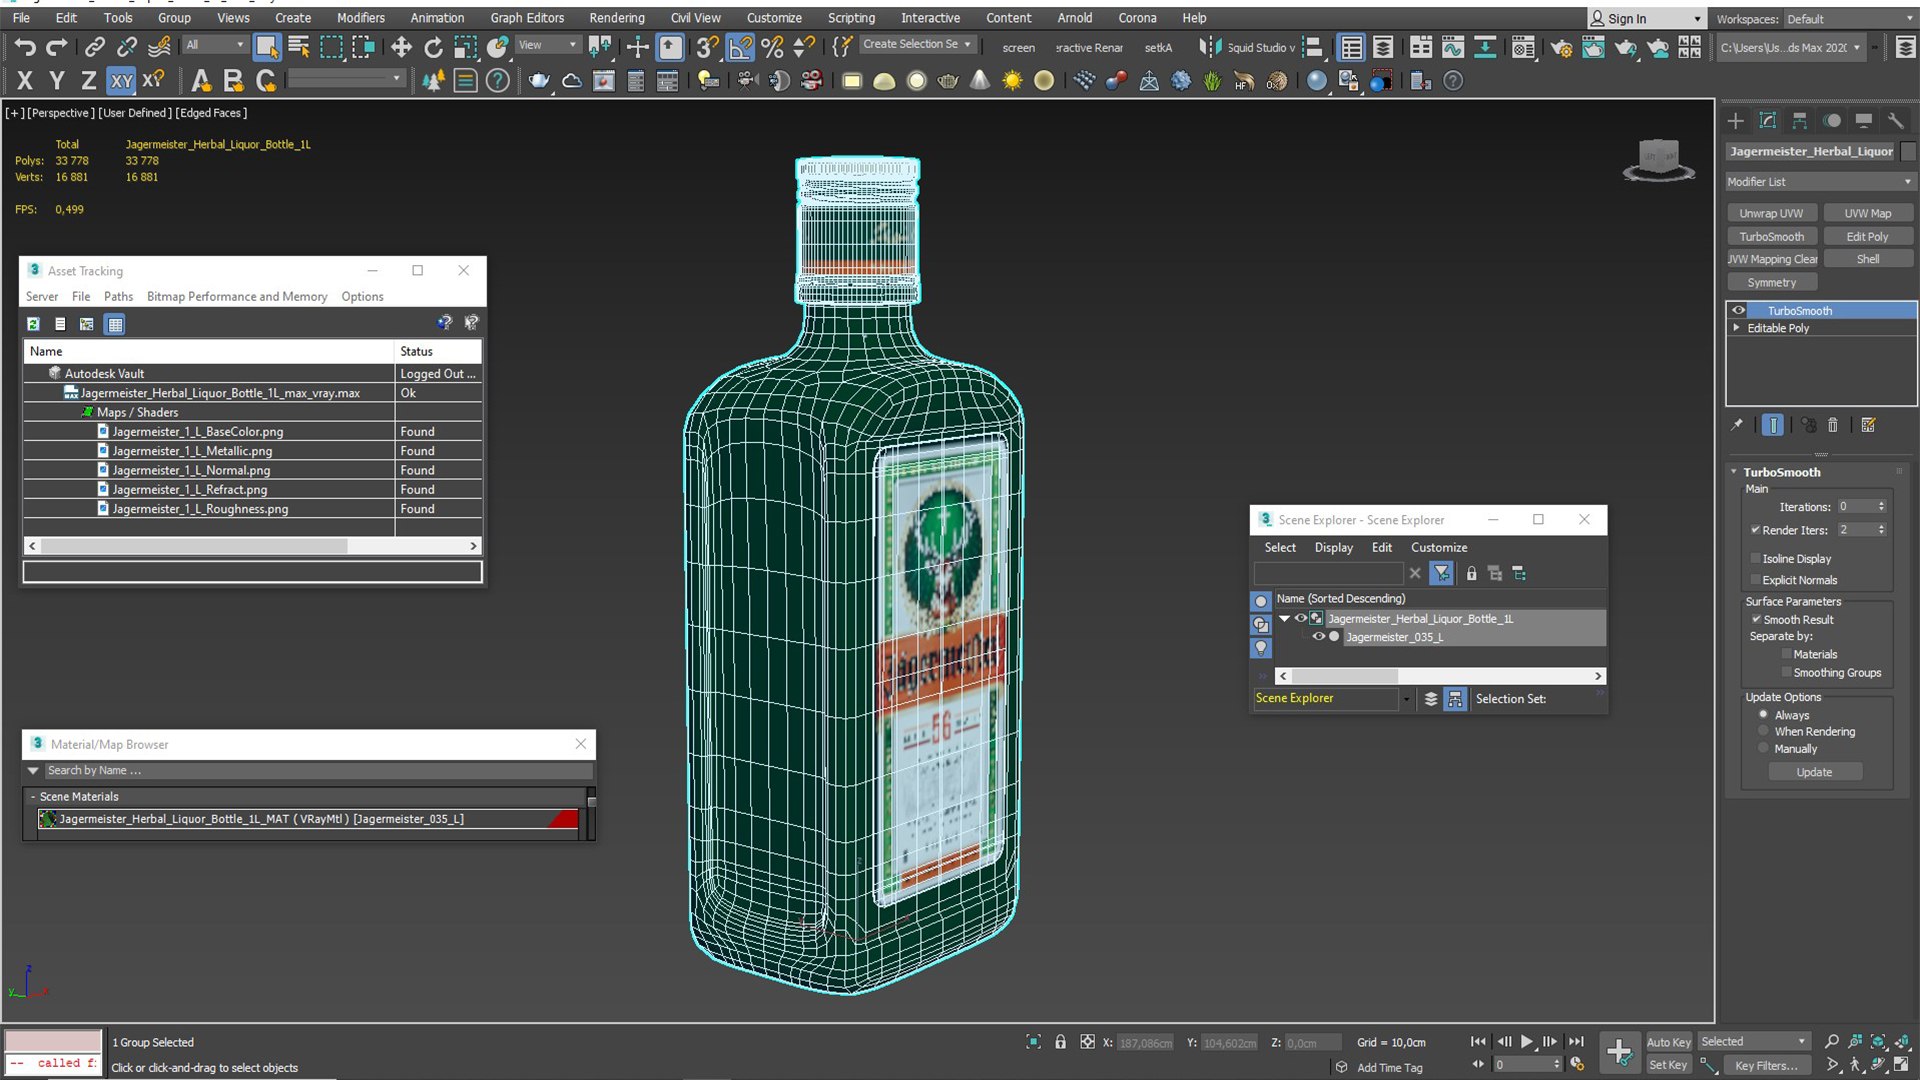Open the Modifiers menu
The height and width of the screenshot is (1080, 1920).
click(x=360, y=18)
